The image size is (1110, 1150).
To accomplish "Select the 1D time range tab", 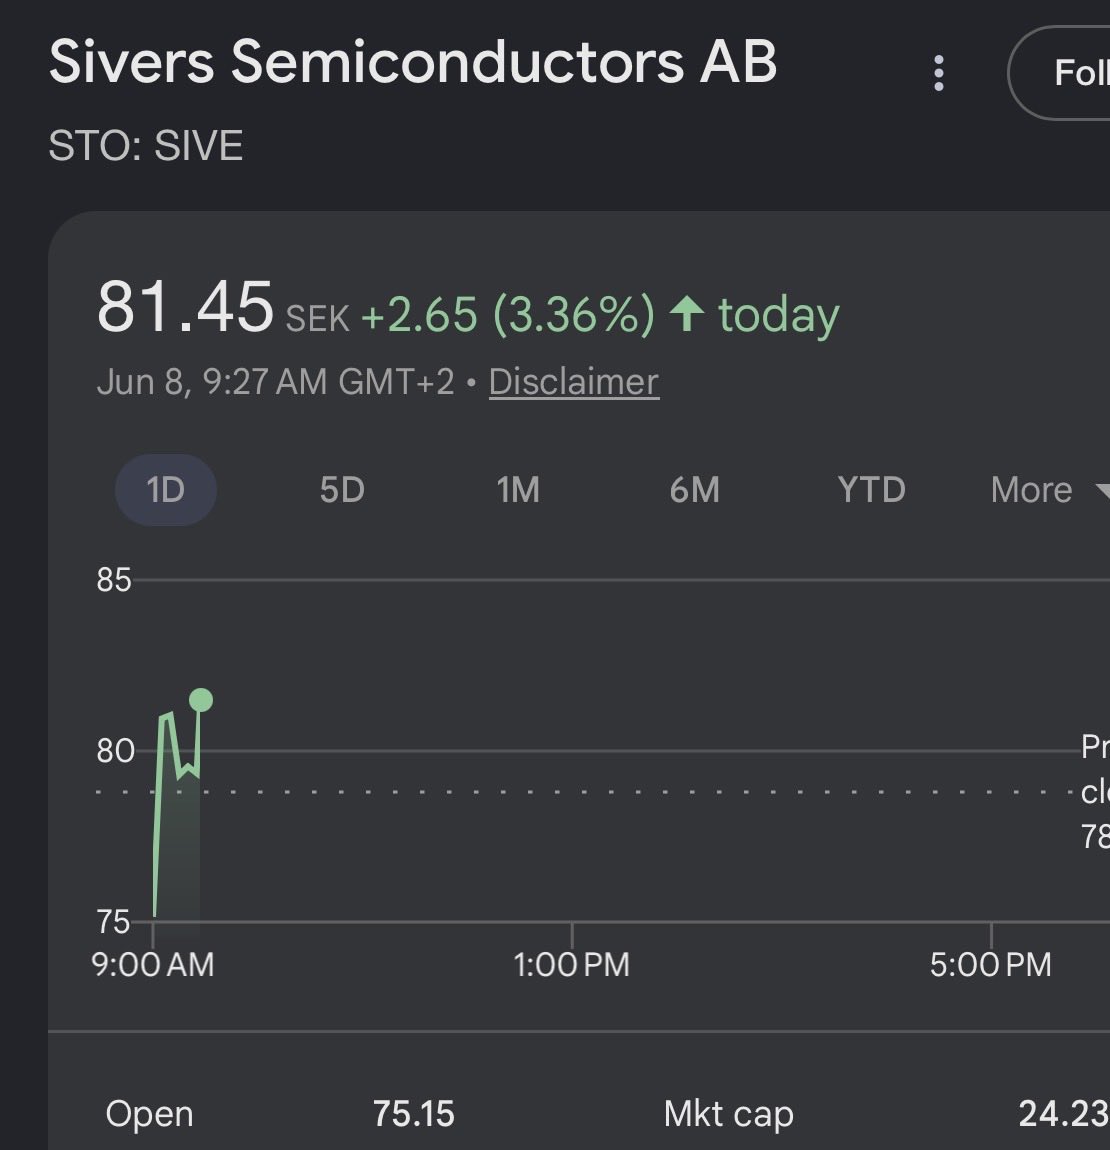I will coord(166,490).
